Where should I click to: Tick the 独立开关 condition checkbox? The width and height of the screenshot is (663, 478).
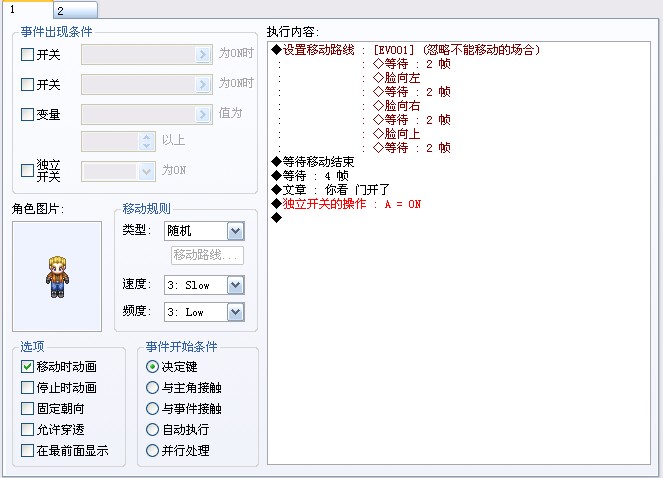point(27,170)
